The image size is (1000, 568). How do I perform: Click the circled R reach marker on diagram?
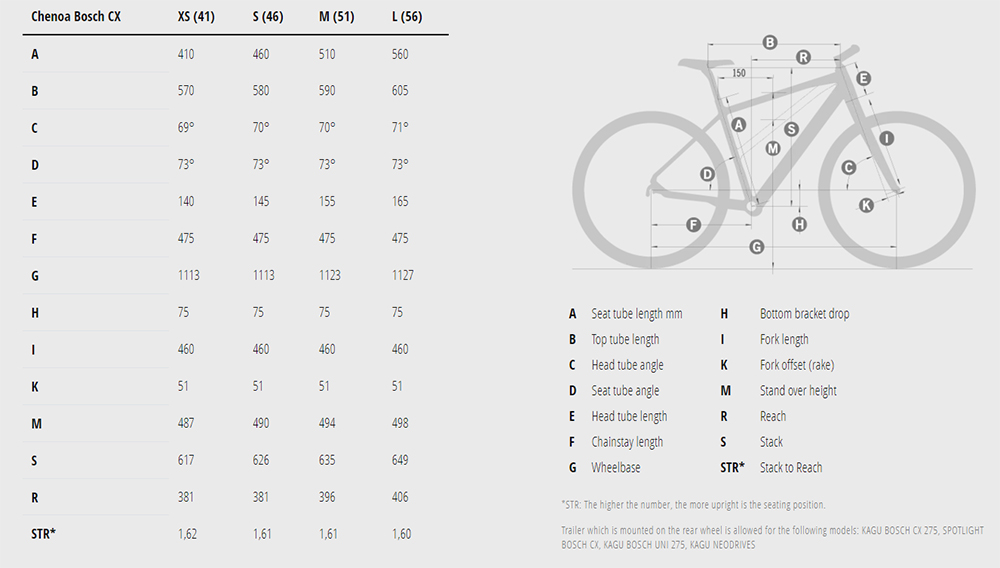pos(803,57)
